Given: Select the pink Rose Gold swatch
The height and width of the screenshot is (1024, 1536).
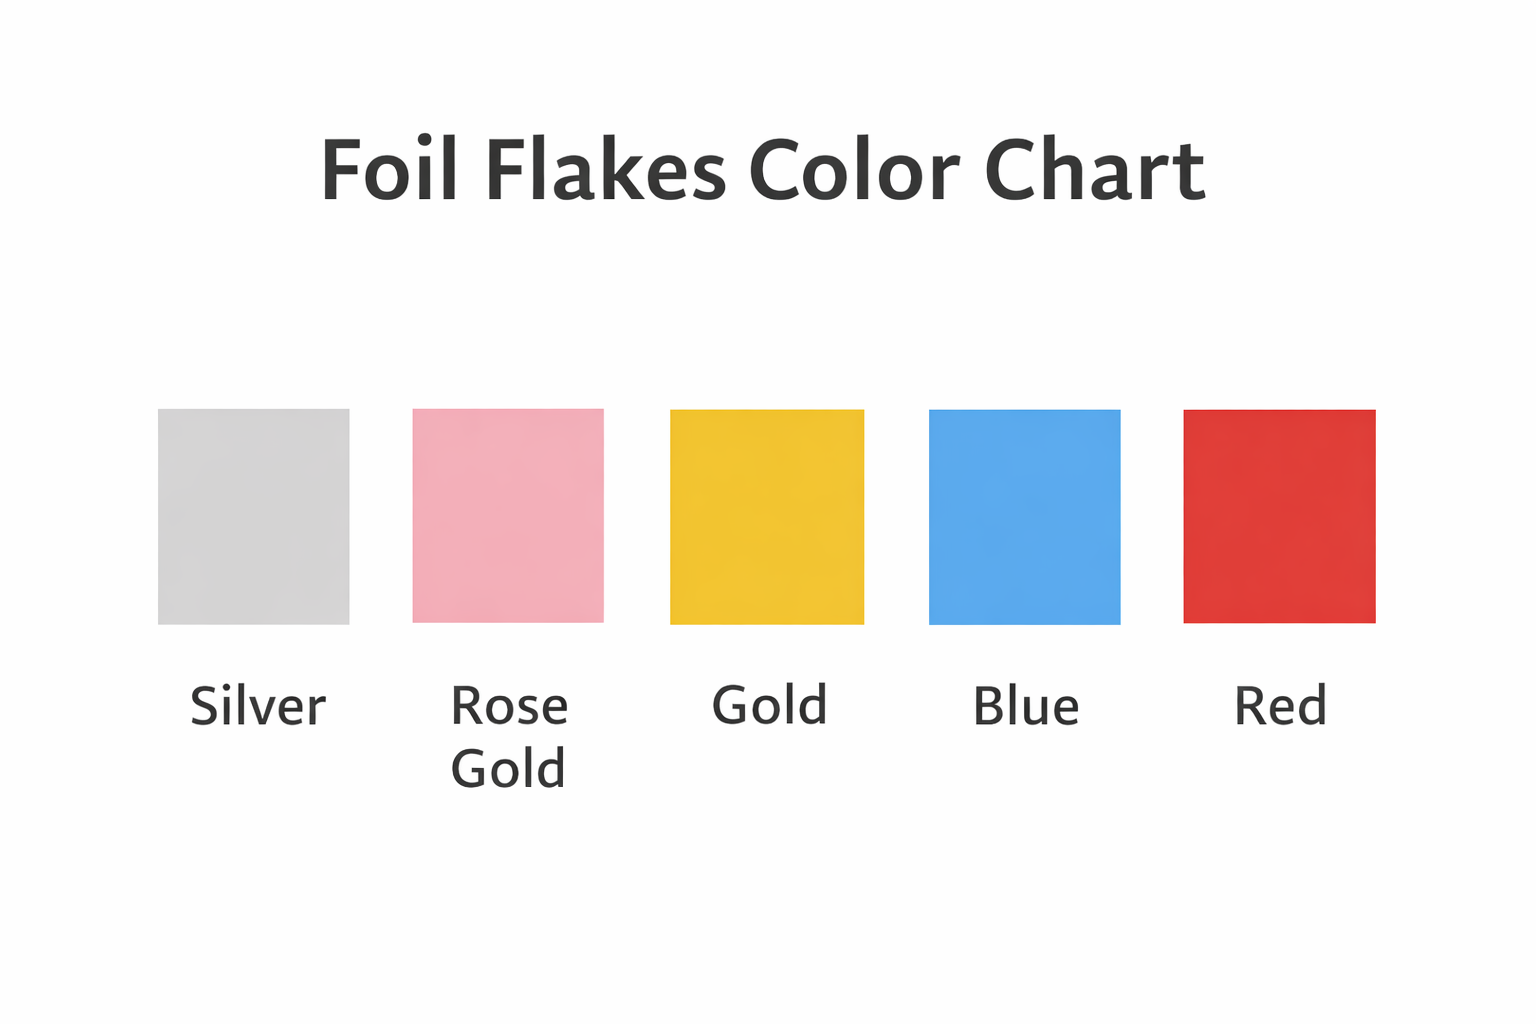Looking at the screenshot, I should pos(508,516).
